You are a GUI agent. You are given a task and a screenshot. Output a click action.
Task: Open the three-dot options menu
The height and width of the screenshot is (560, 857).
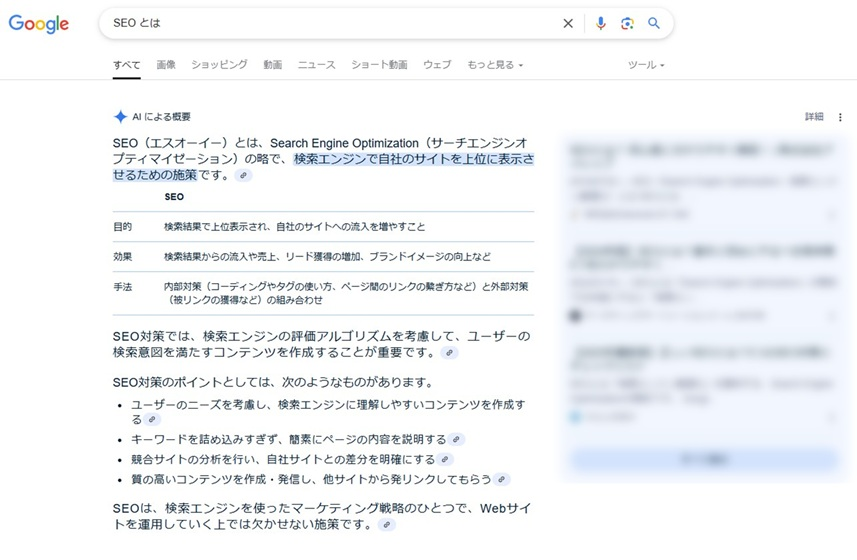840,117
